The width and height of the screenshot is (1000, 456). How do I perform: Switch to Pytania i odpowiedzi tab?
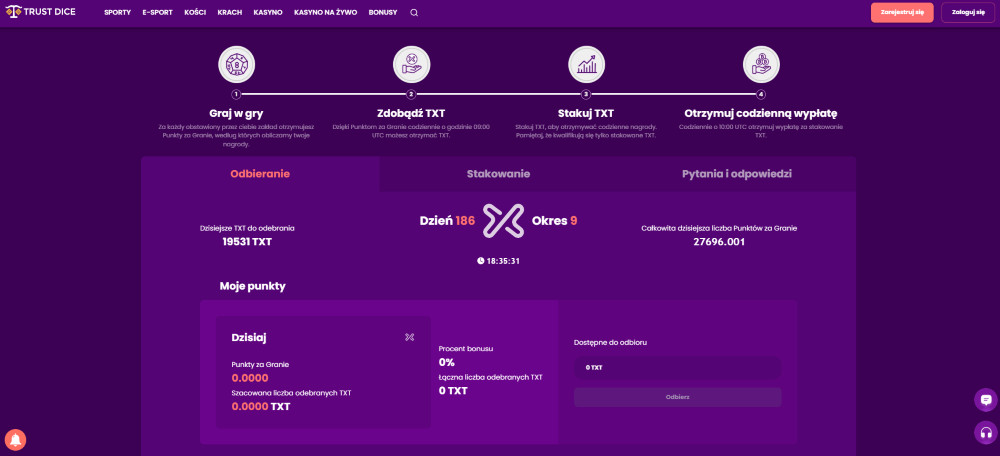[x=736, y=174]
